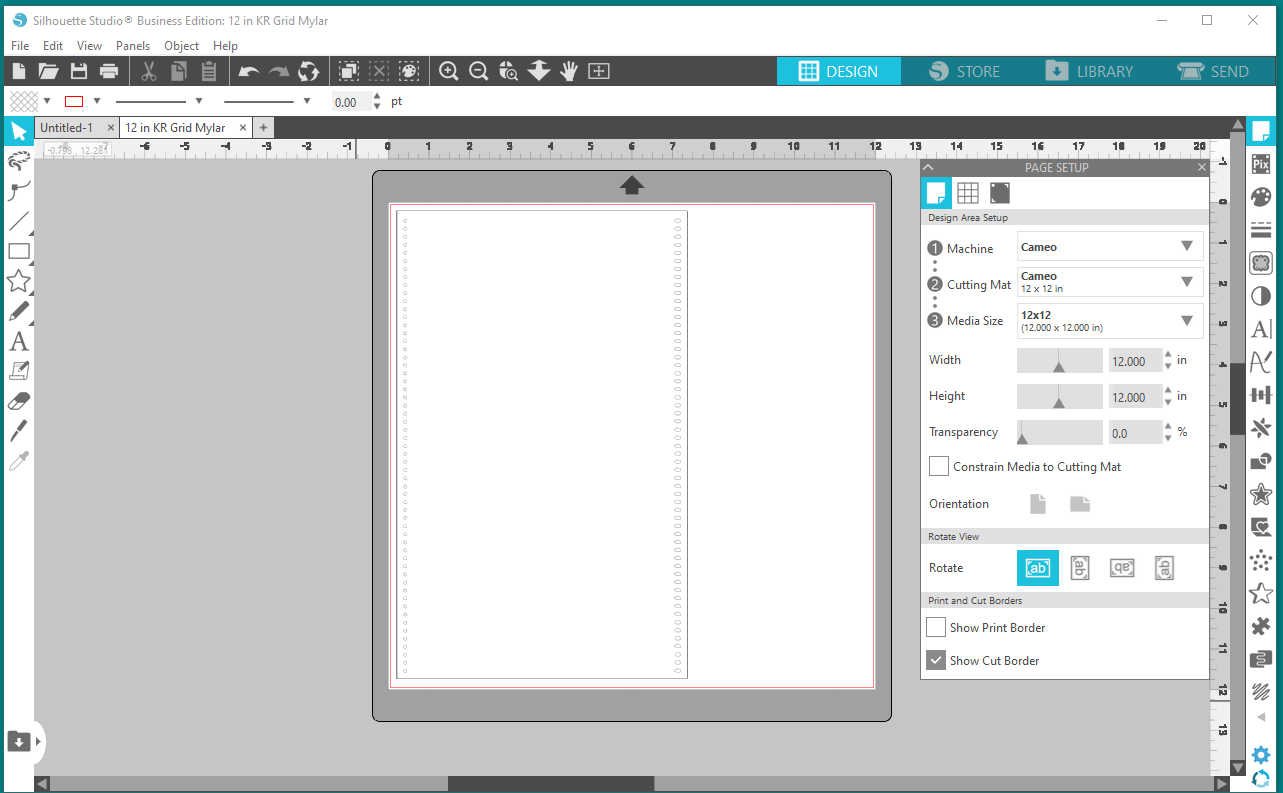The image size is (1283, 793).
Task: Enable Constrain Media to Cutting Mat
Action: pyautogui.click(x=938, y=466)
